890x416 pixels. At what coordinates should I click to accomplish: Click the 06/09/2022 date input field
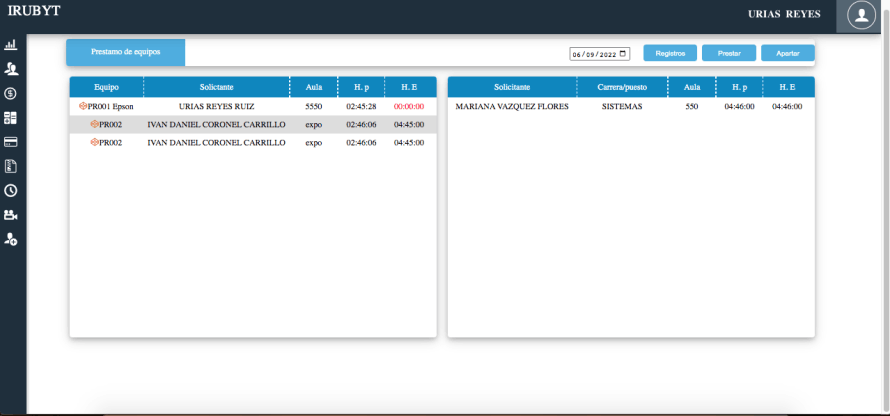pyautogui.click(x=594, y=54)
